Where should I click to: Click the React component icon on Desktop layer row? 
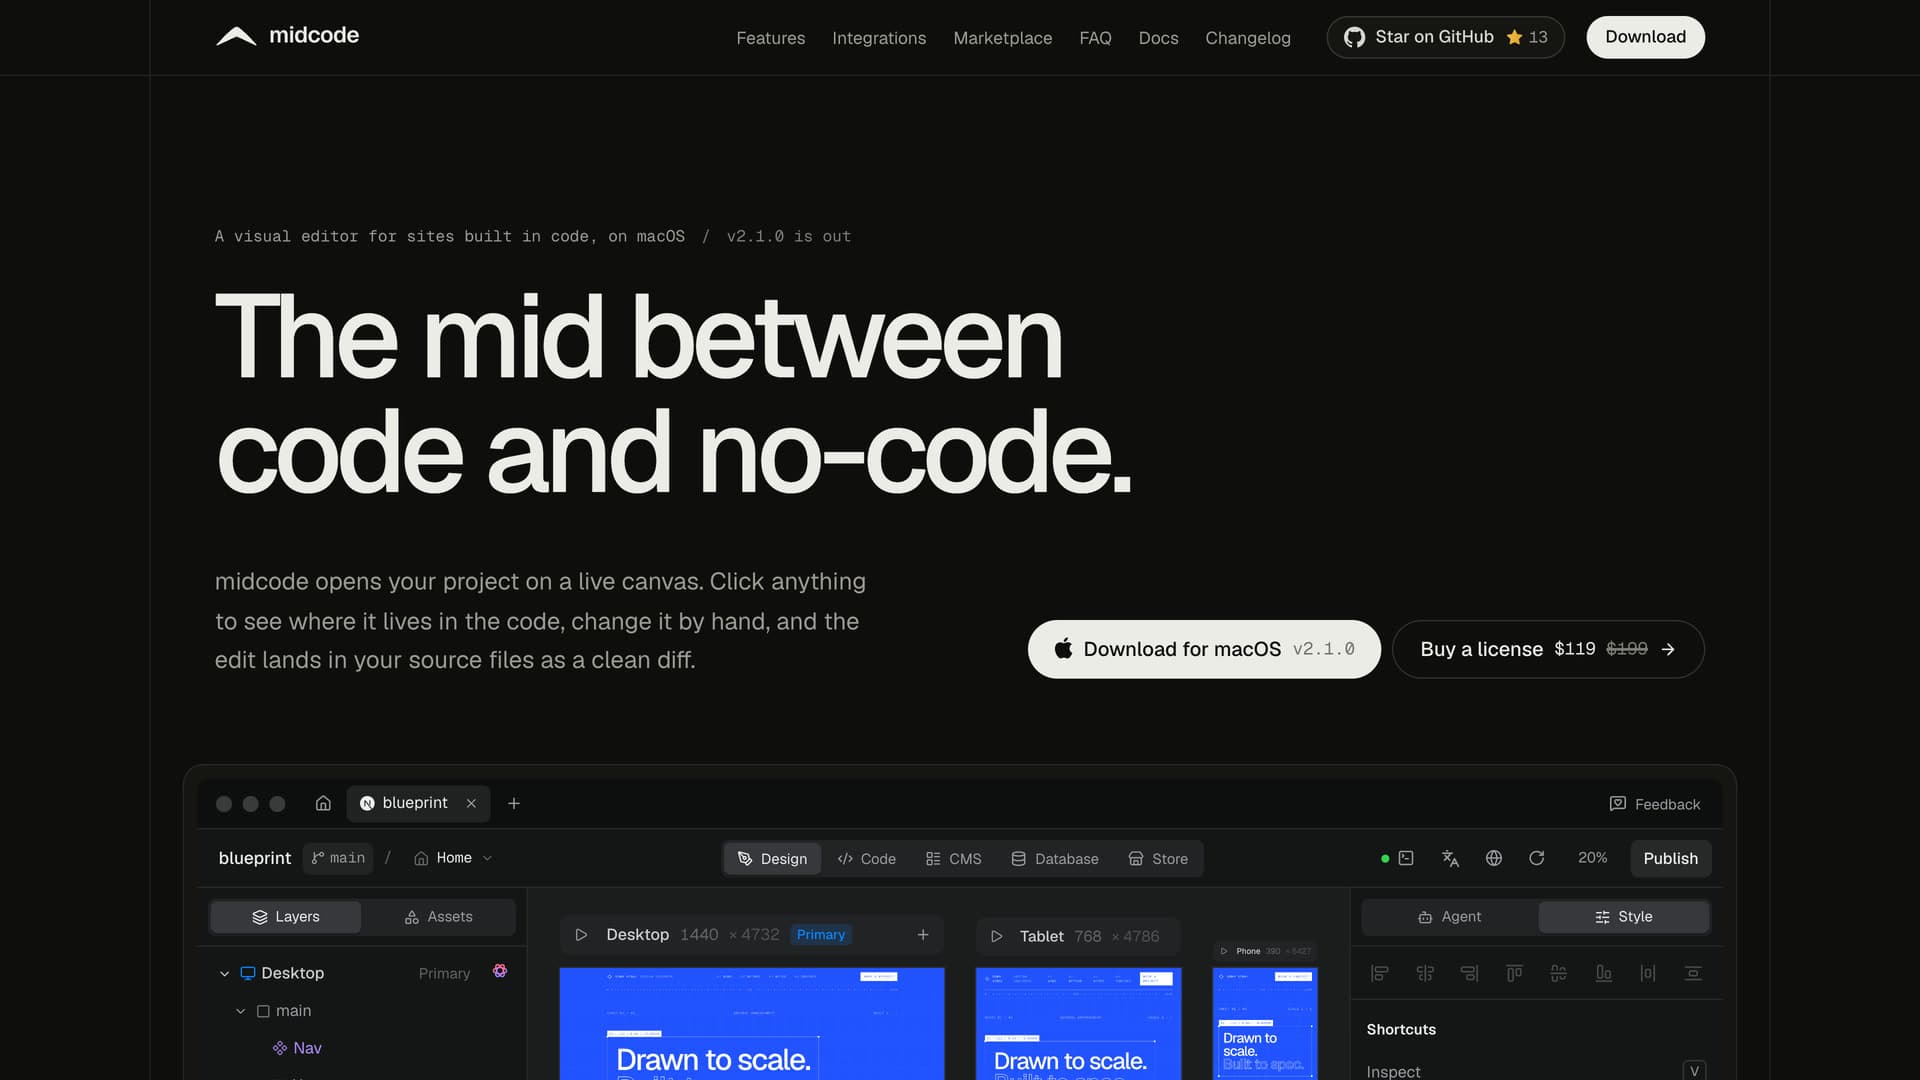coord(500,971)
